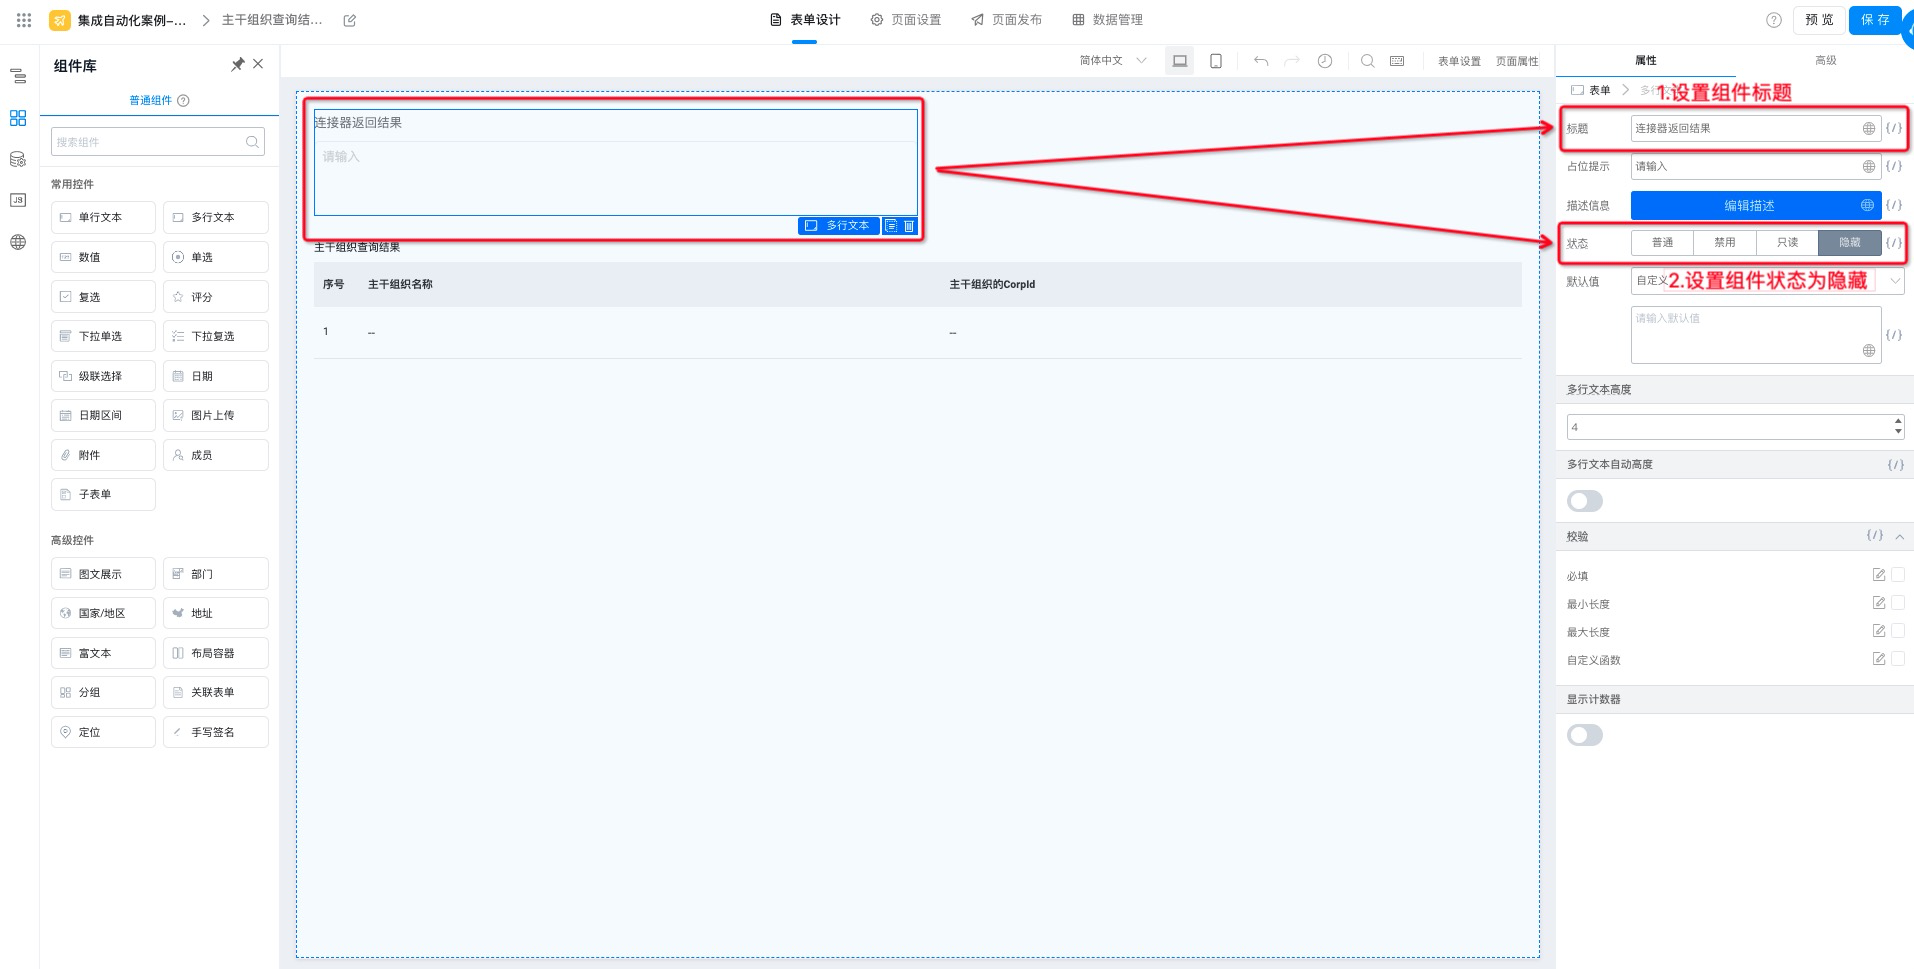This screenshot has width=1914, height=969.
Task: Check the 必填 validation checkbox
Action: click(x=1897, y=575)
